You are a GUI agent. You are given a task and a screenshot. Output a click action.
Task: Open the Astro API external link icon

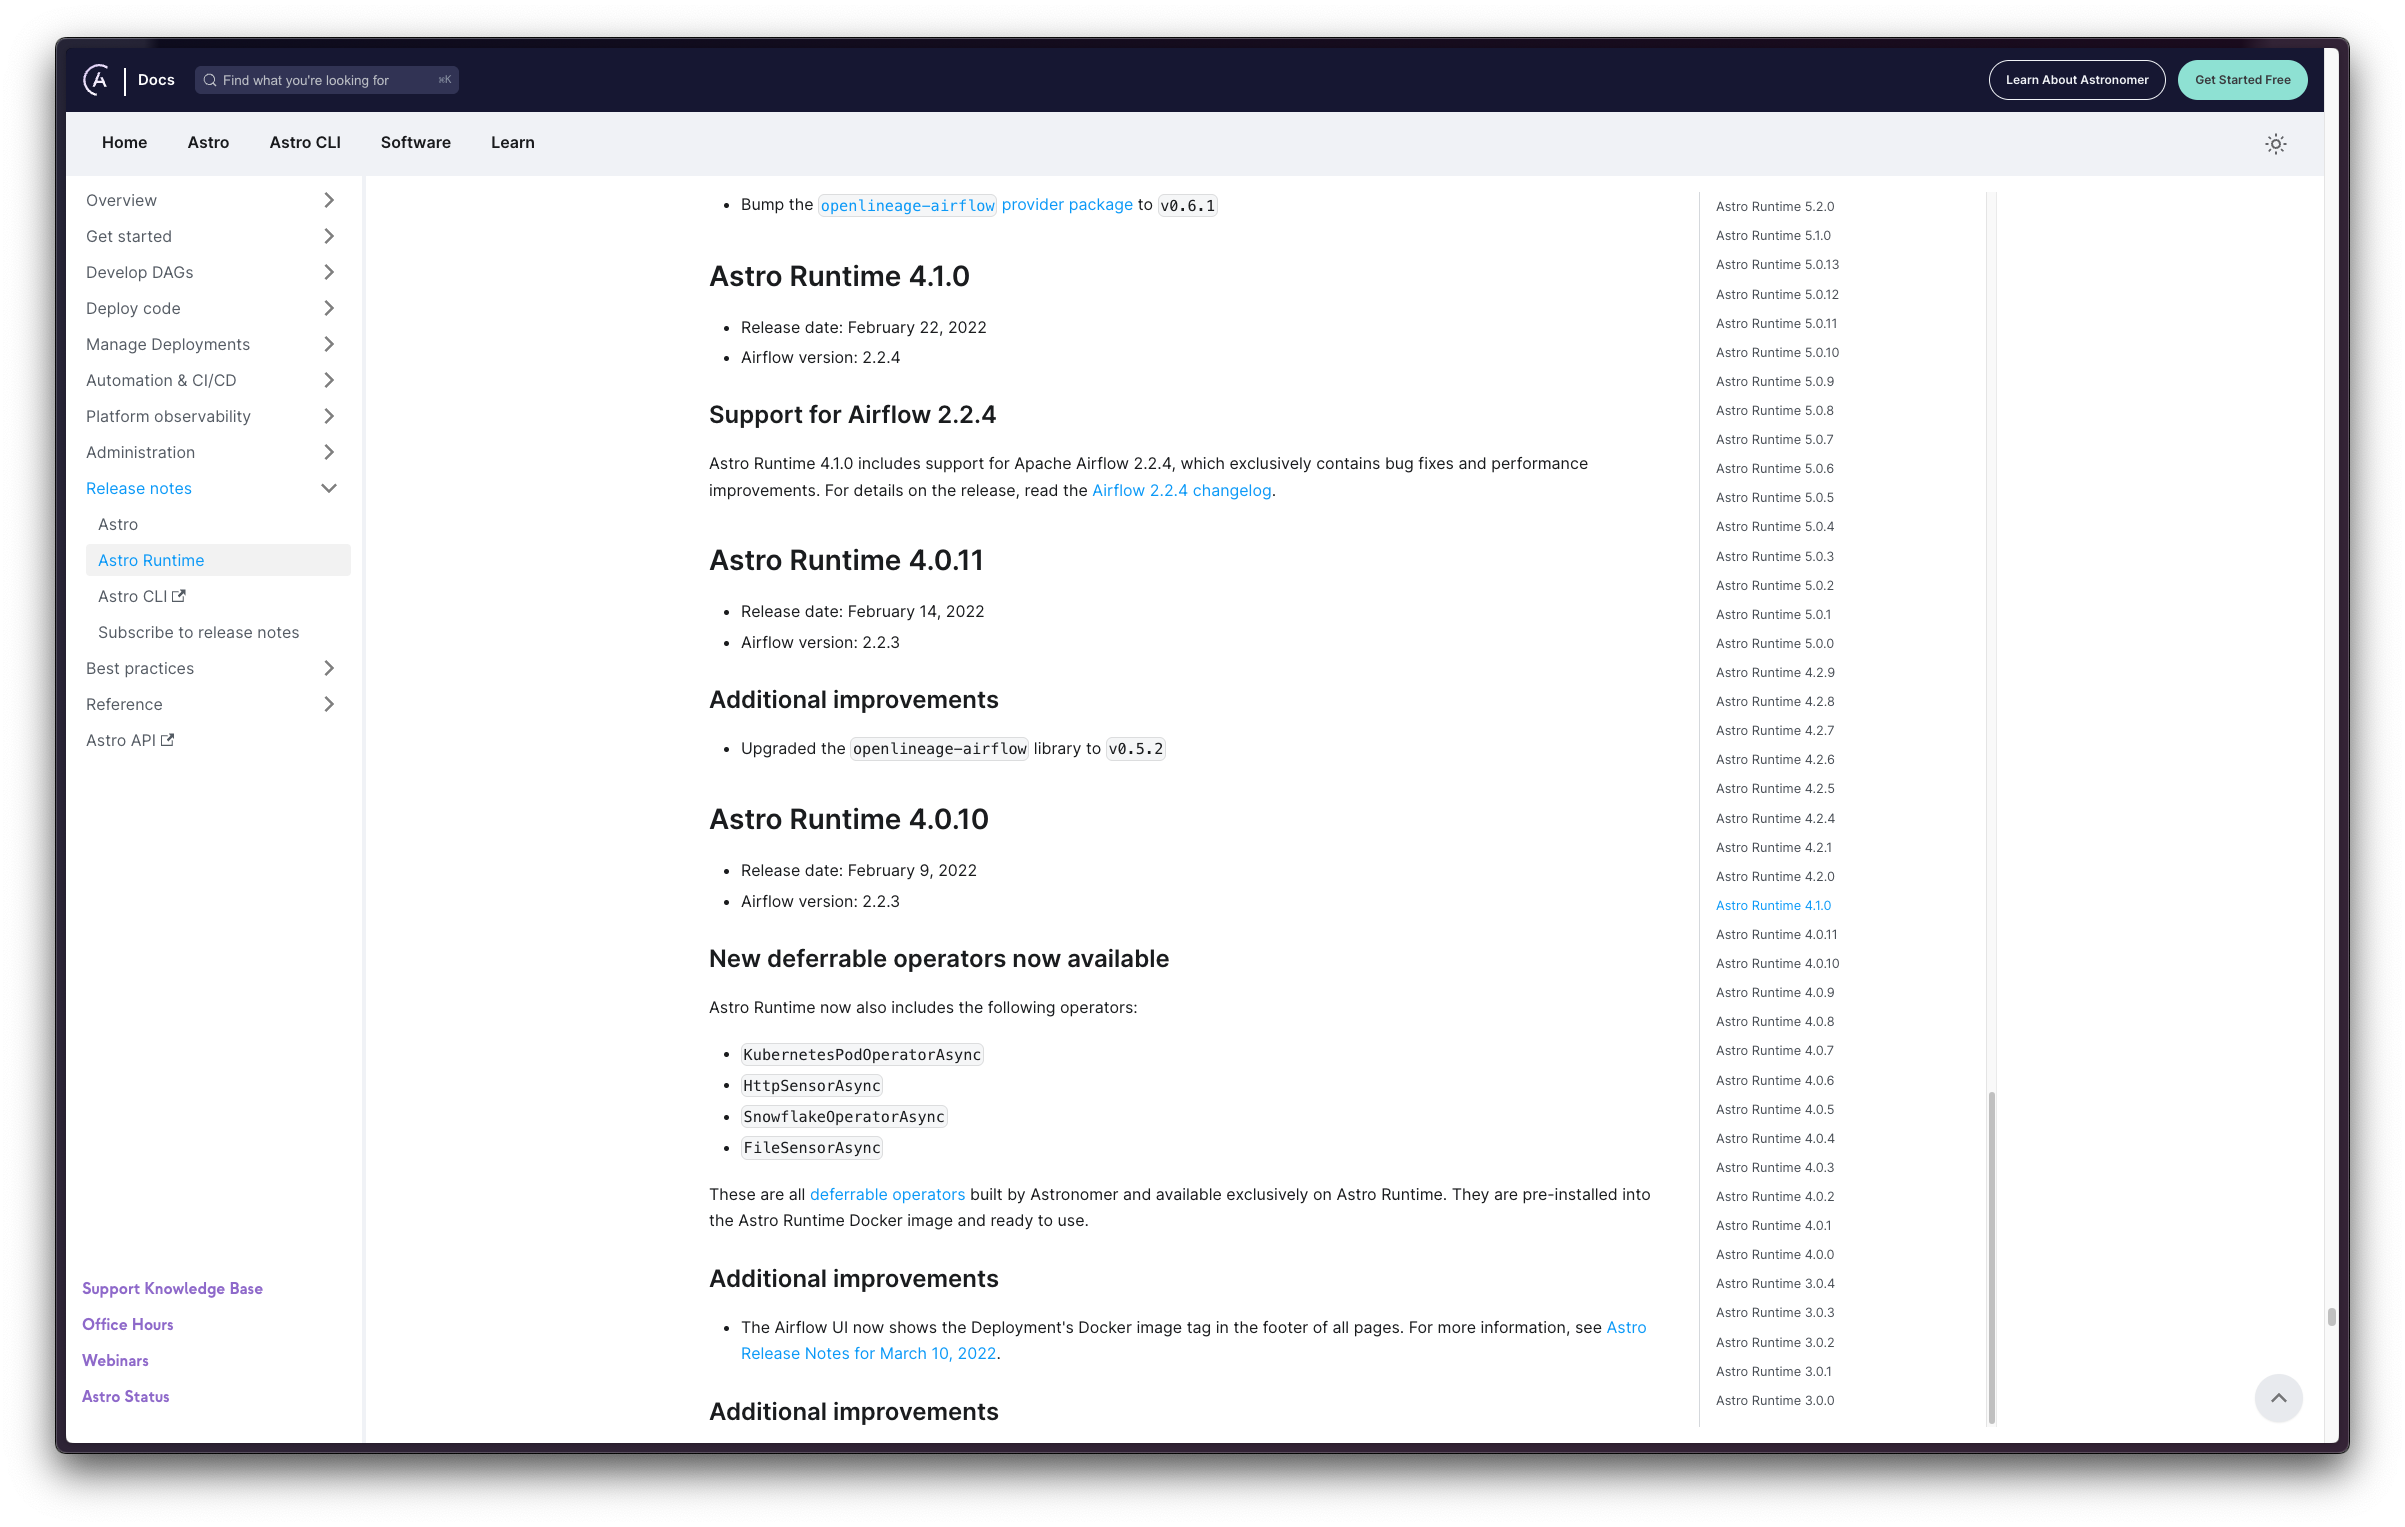click(x=168, y=740)
